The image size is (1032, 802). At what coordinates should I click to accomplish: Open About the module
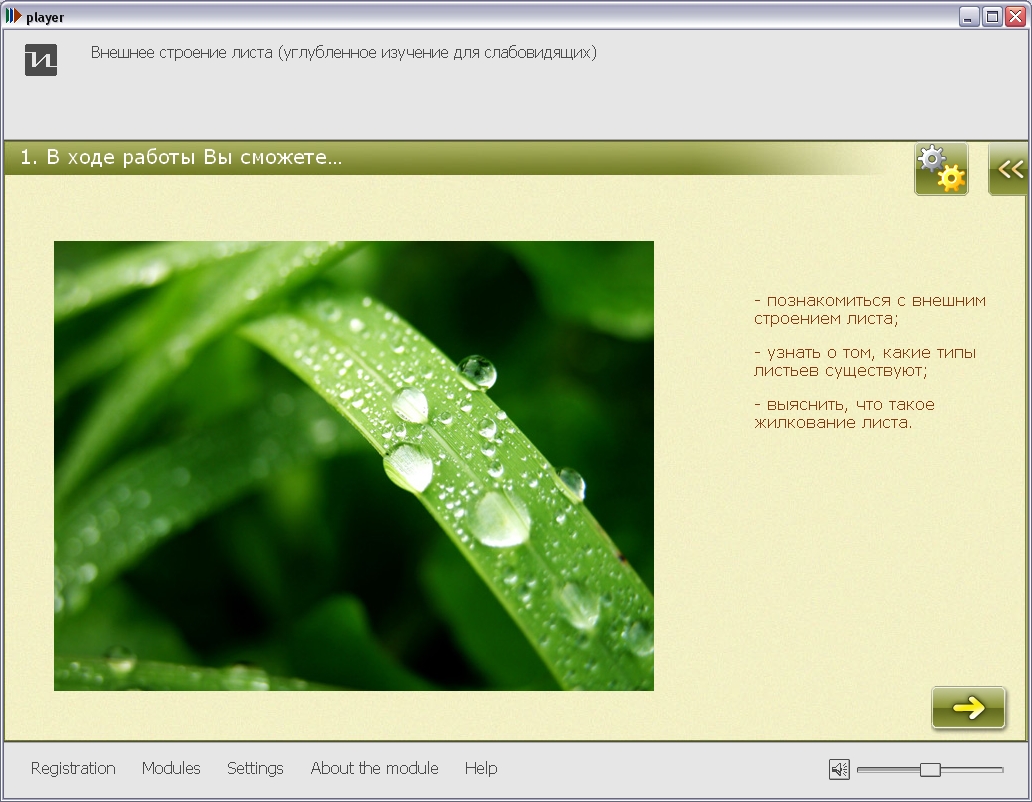[374, 768]
